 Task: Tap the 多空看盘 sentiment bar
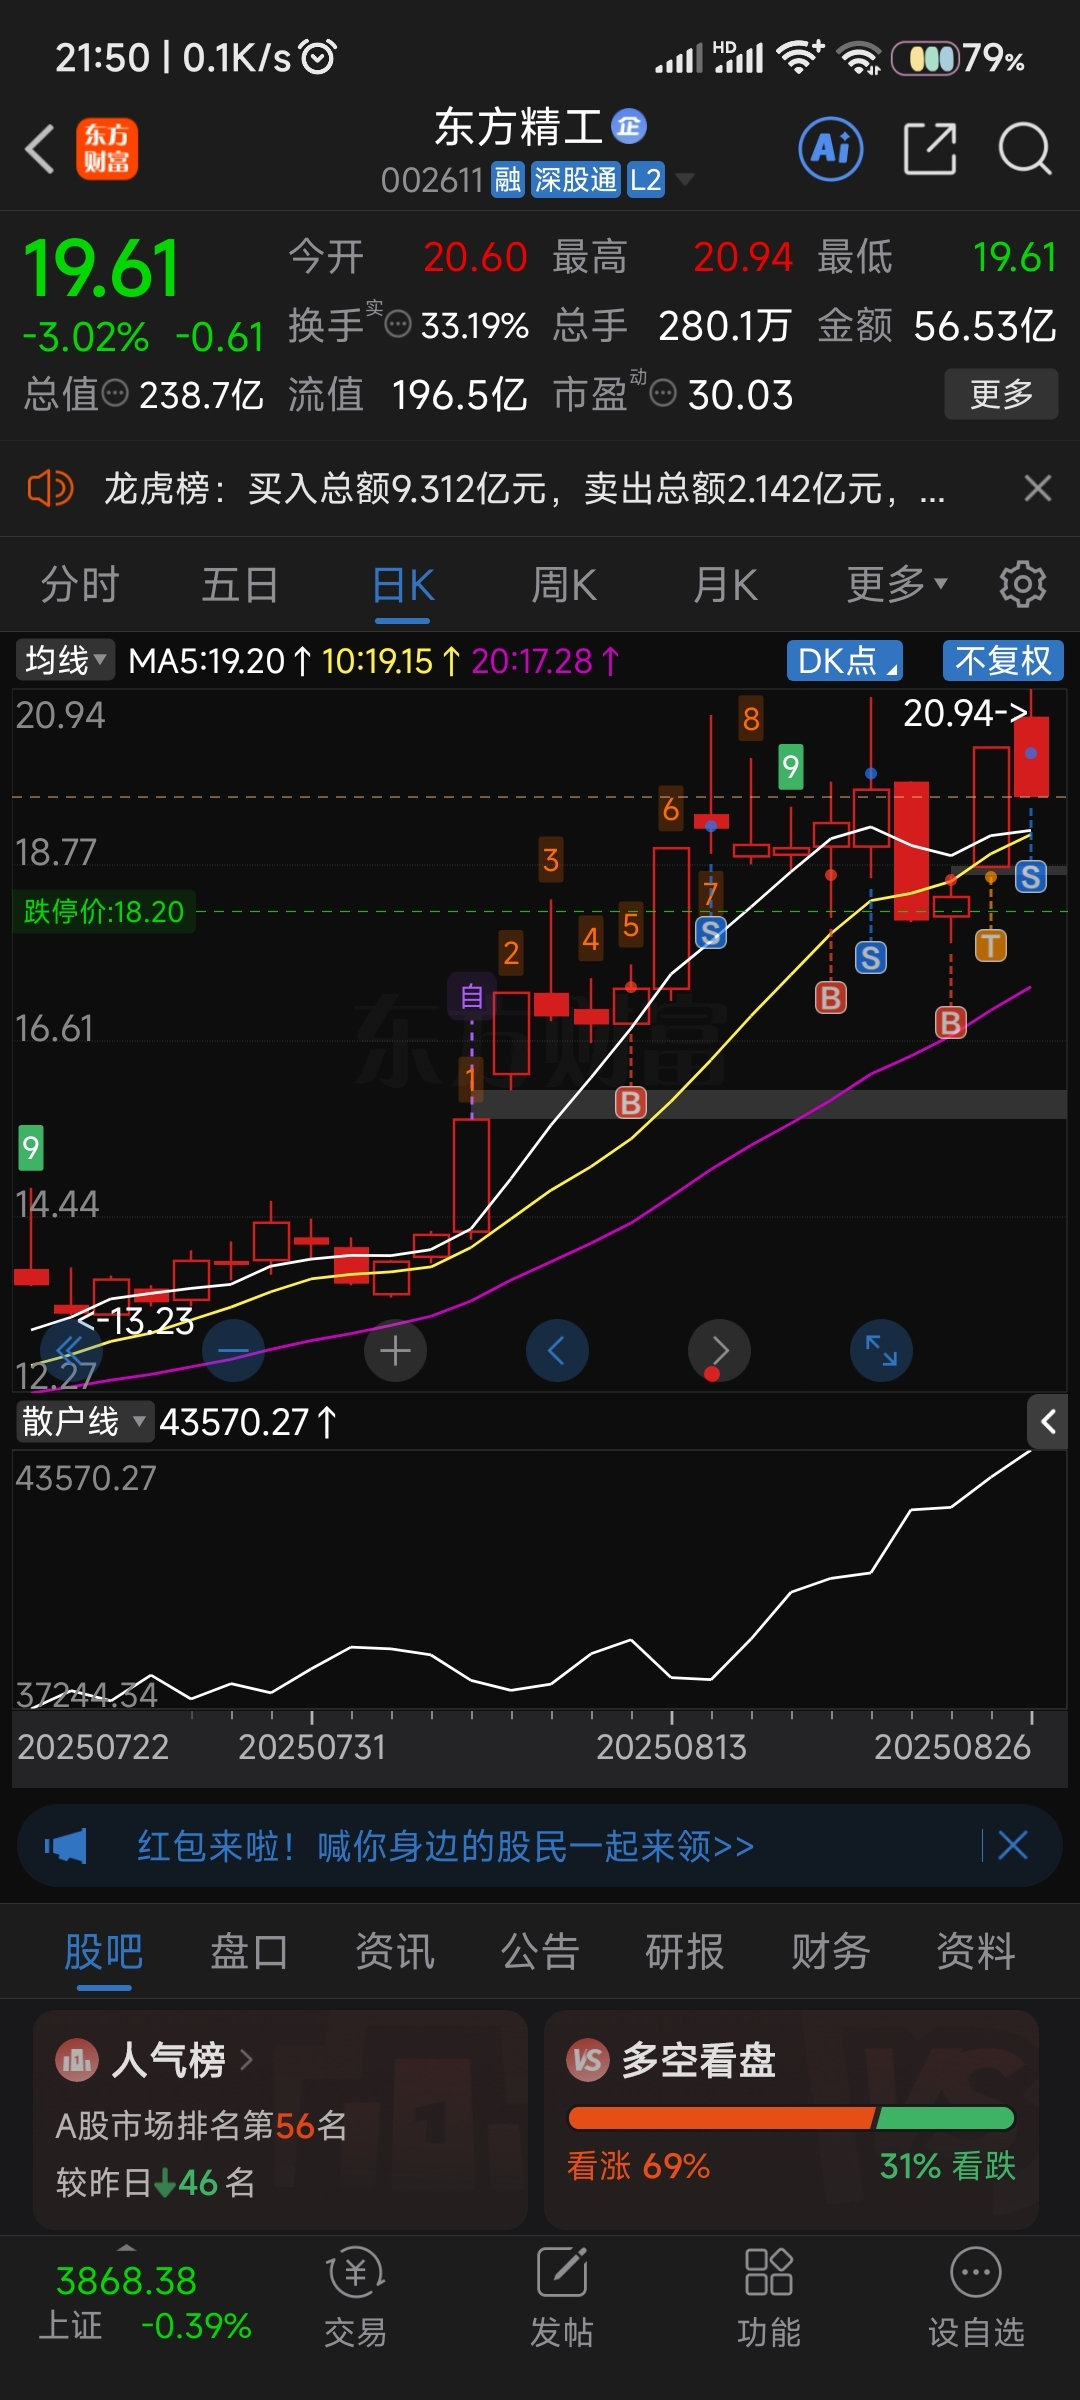[x=791, y=2118]
